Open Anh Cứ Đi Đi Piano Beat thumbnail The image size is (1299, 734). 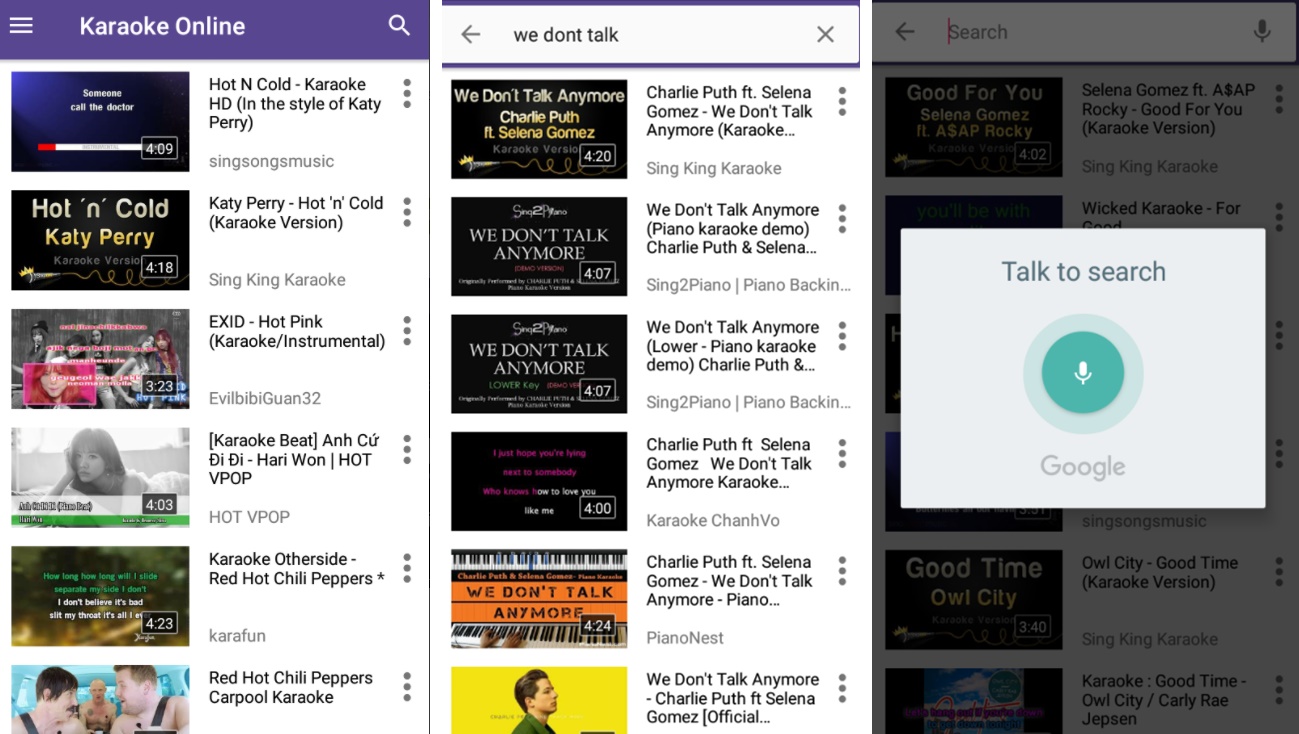100,477
